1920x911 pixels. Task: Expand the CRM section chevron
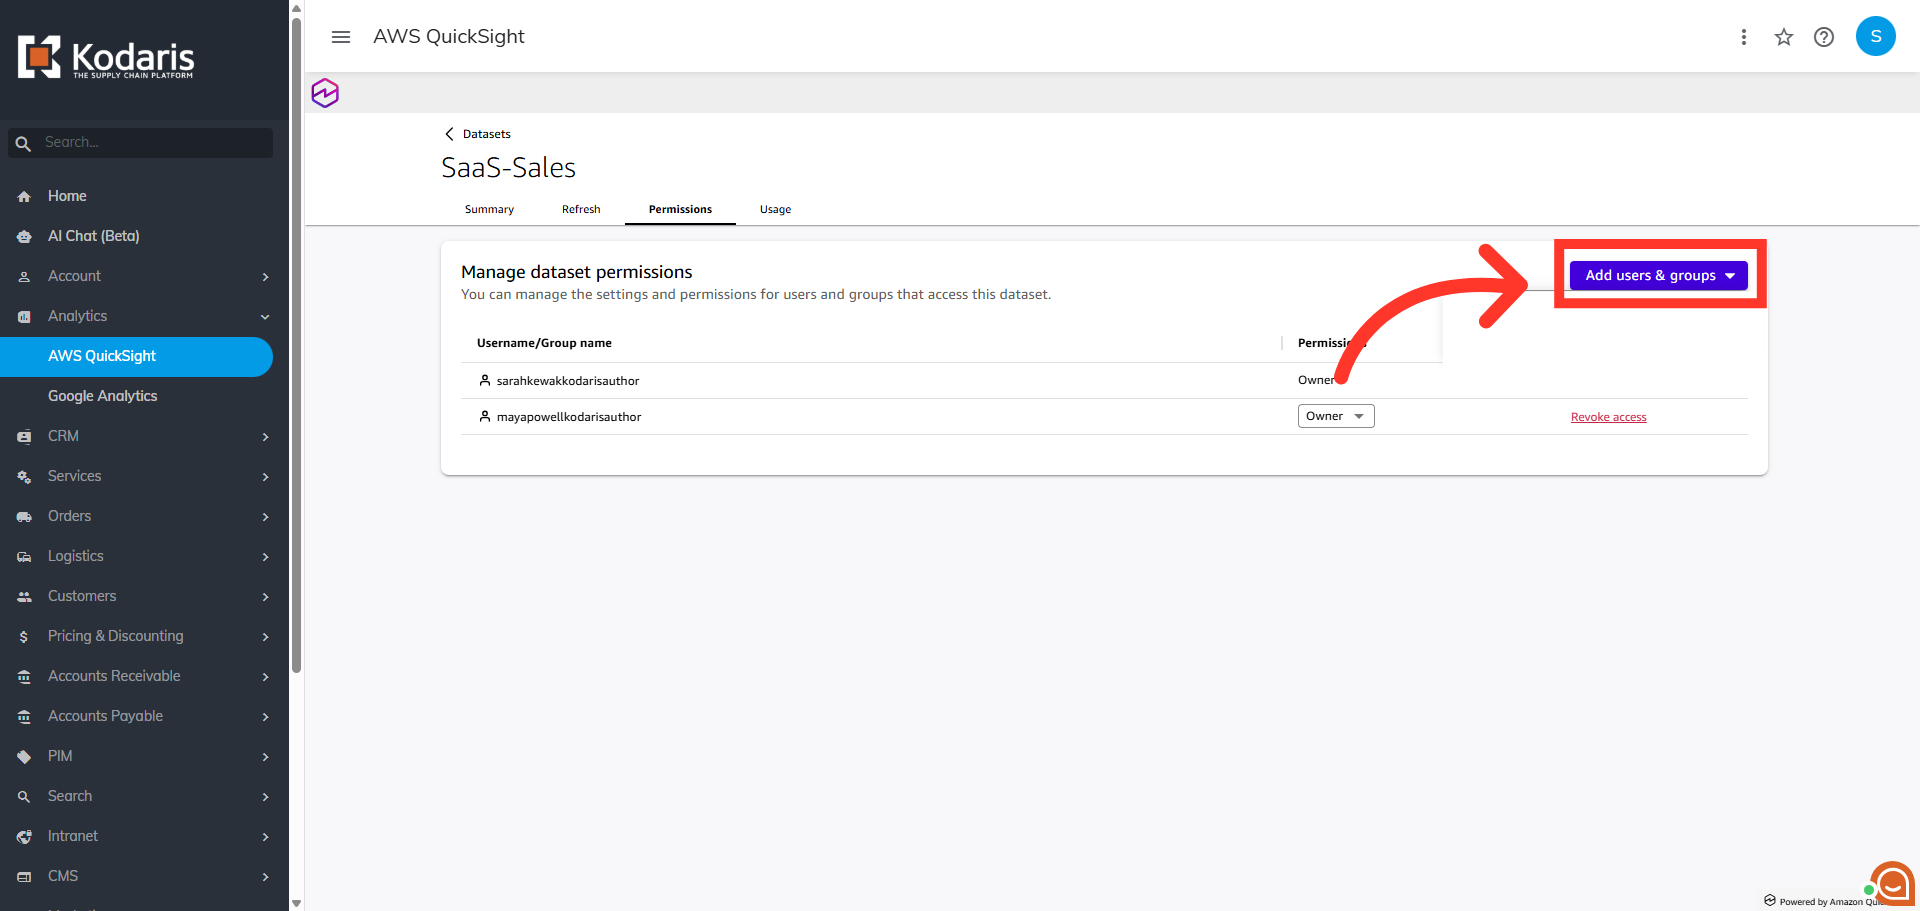(265, 437)
